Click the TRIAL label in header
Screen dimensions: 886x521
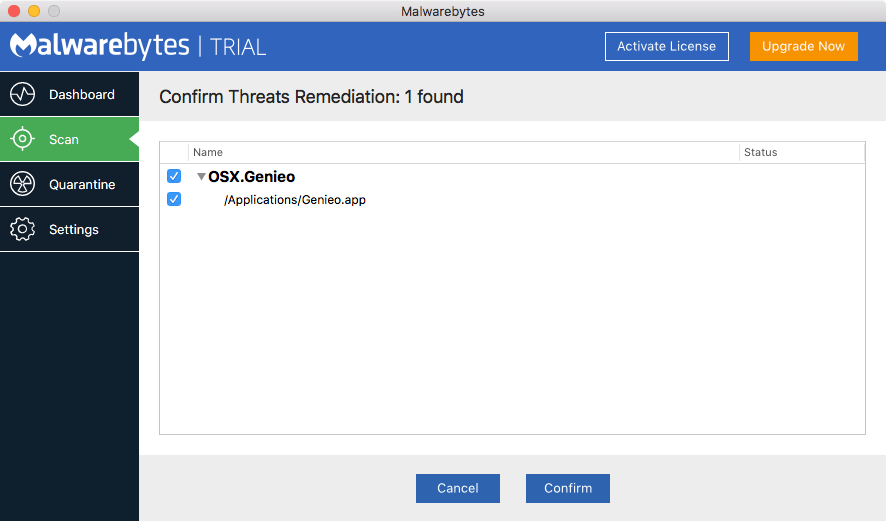click(x=238, y=47)
